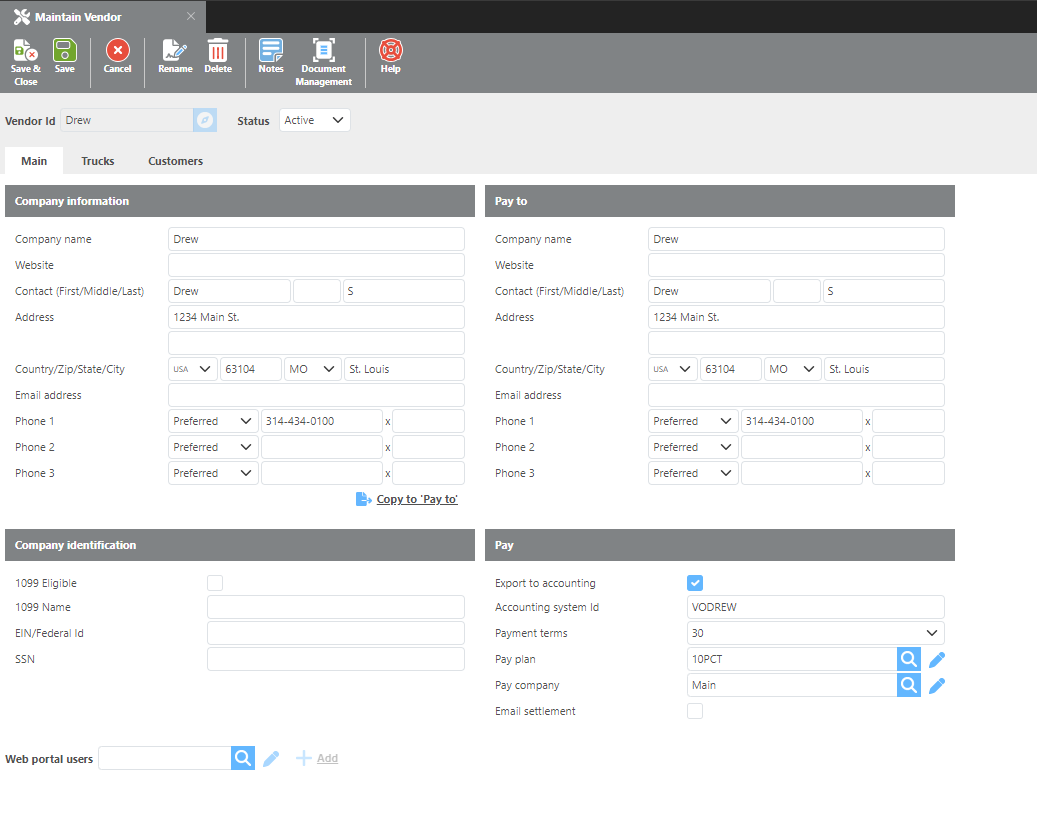
Task: Uncheck the Export to accounting checkbox
Action: click(x=695, y=583)
